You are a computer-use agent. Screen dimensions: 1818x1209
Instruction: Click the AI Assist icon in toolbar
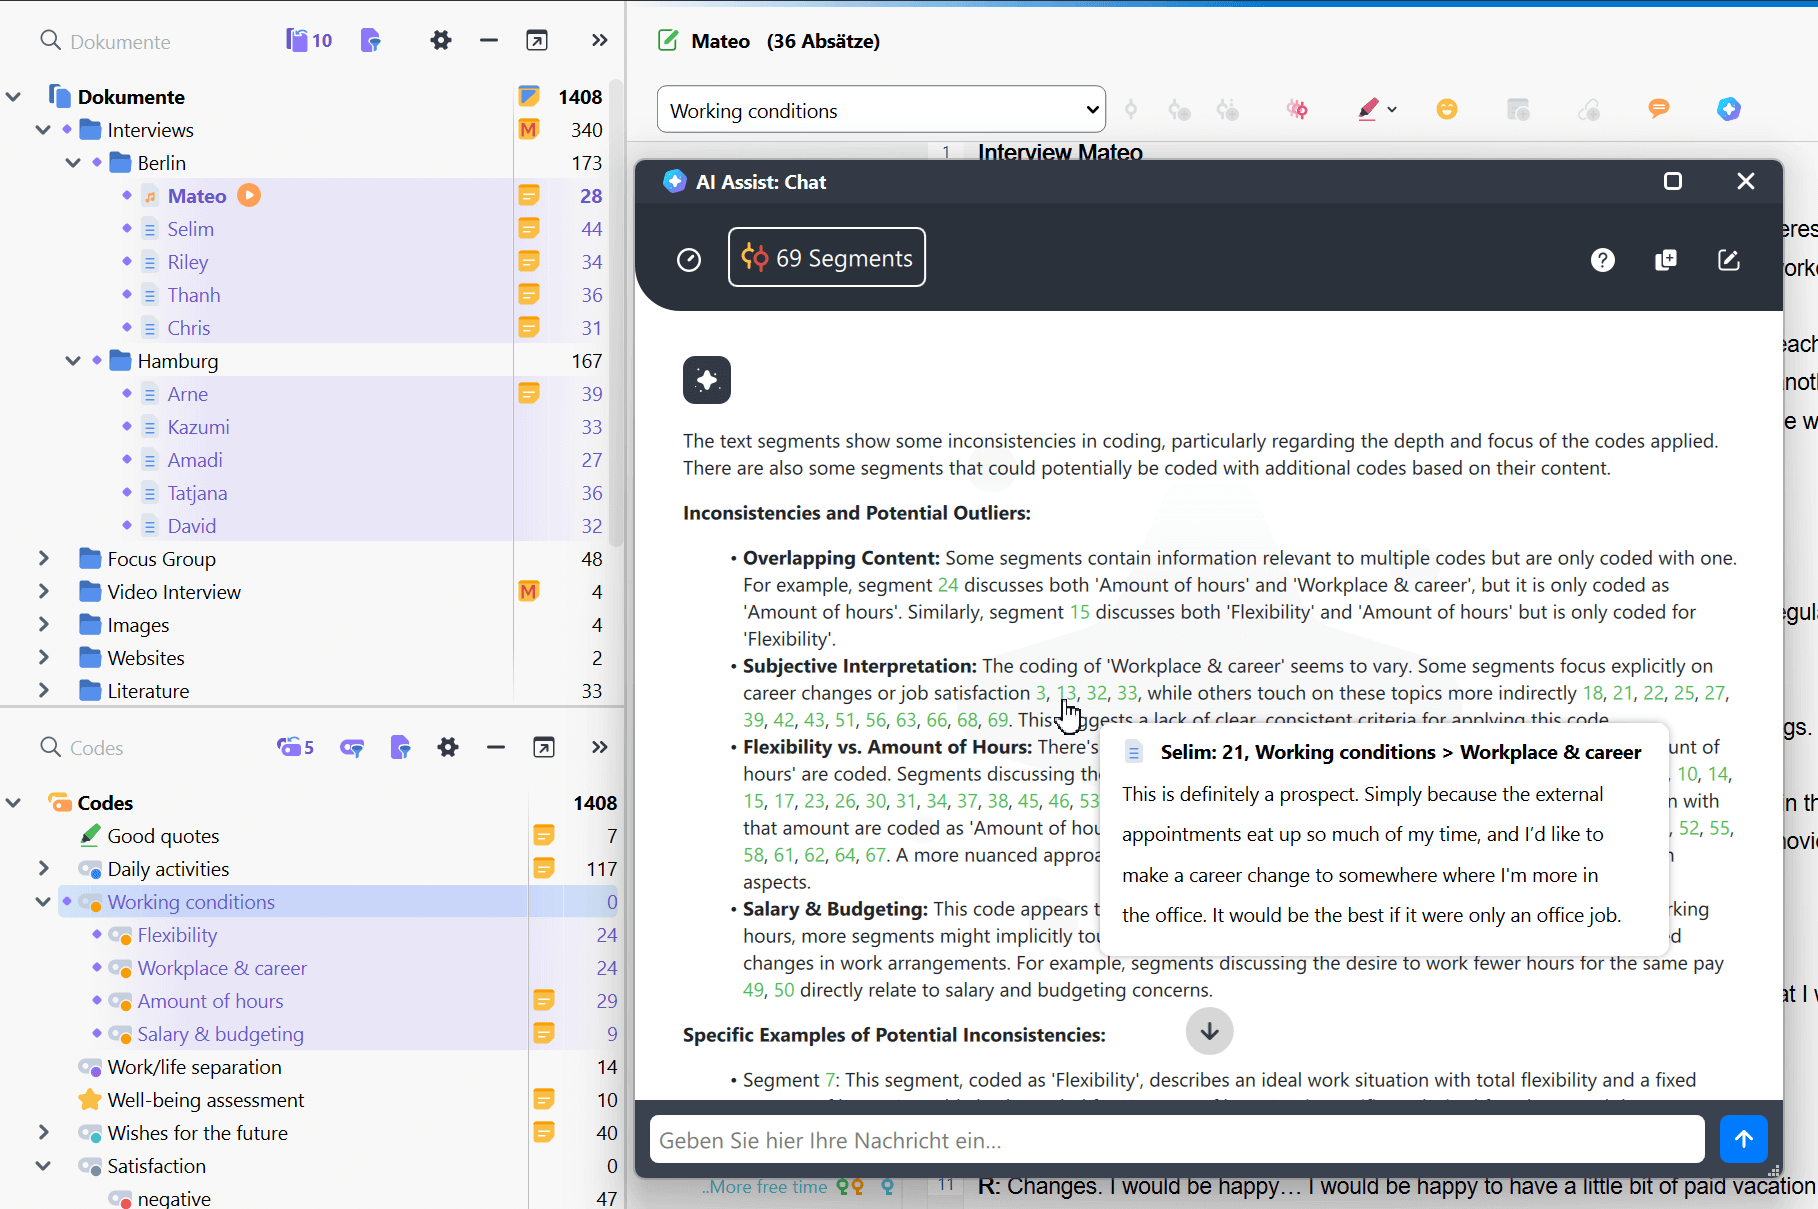(1728, 109)
